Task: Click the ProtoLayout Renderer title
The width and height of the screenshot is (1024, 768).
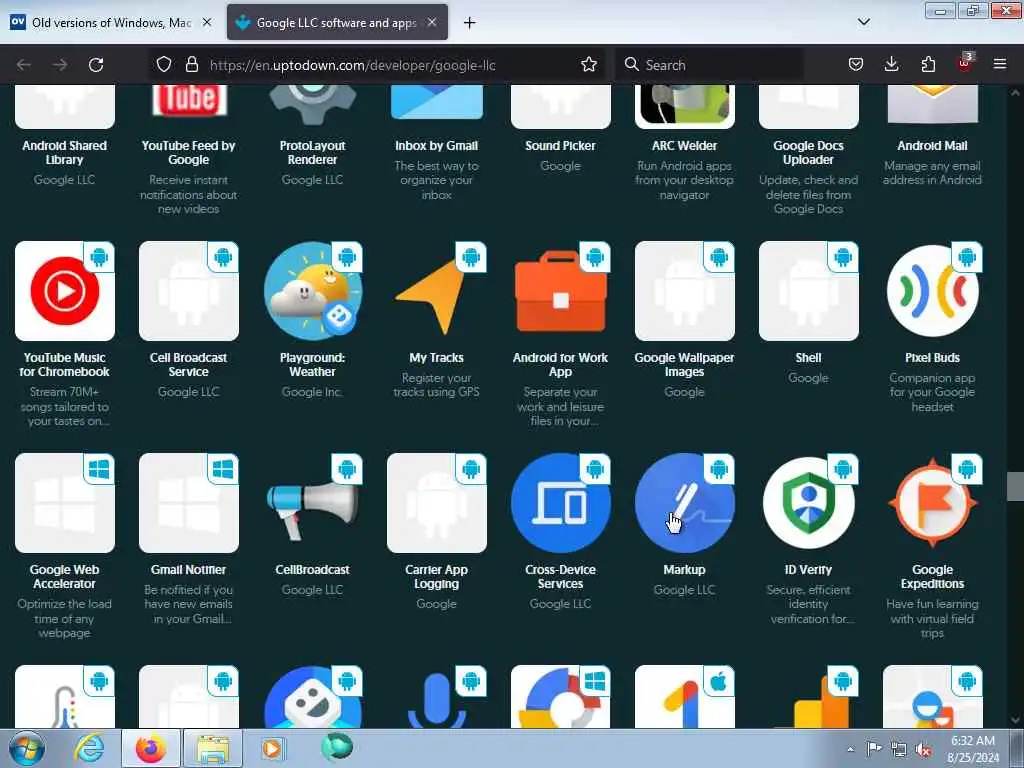Action: (x=312, y=153)
